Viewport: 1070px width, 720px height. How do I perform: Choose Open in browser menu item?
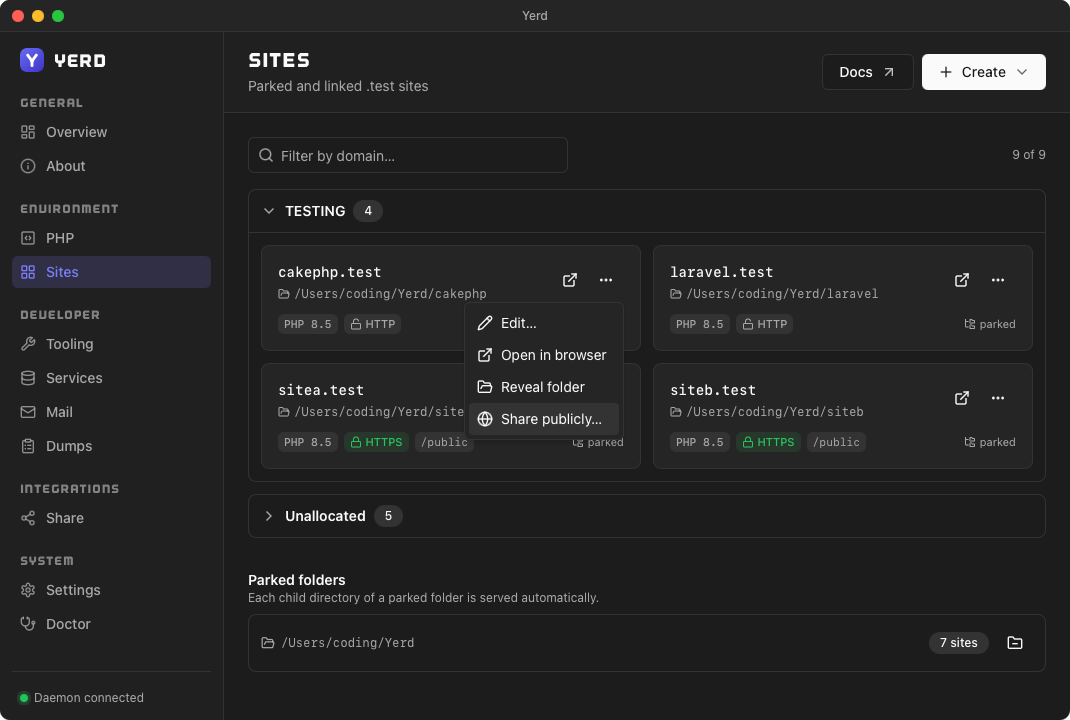544,355
